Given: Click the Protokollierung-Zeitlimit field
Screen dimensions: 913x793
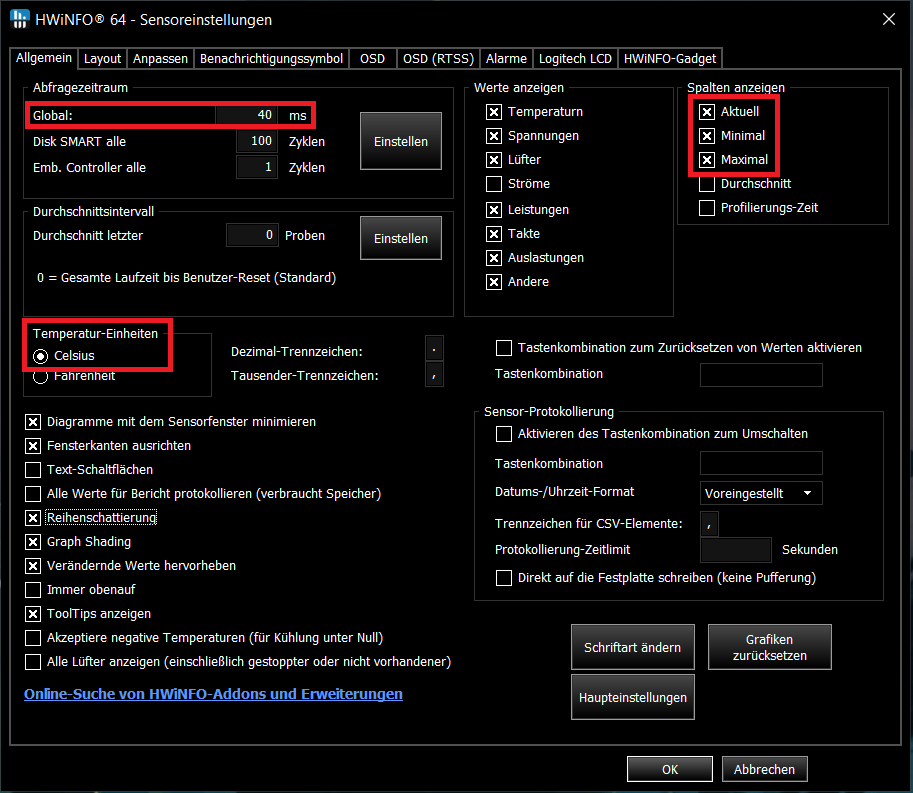Looking at the screenshot, I should click(x=736, y=550).
